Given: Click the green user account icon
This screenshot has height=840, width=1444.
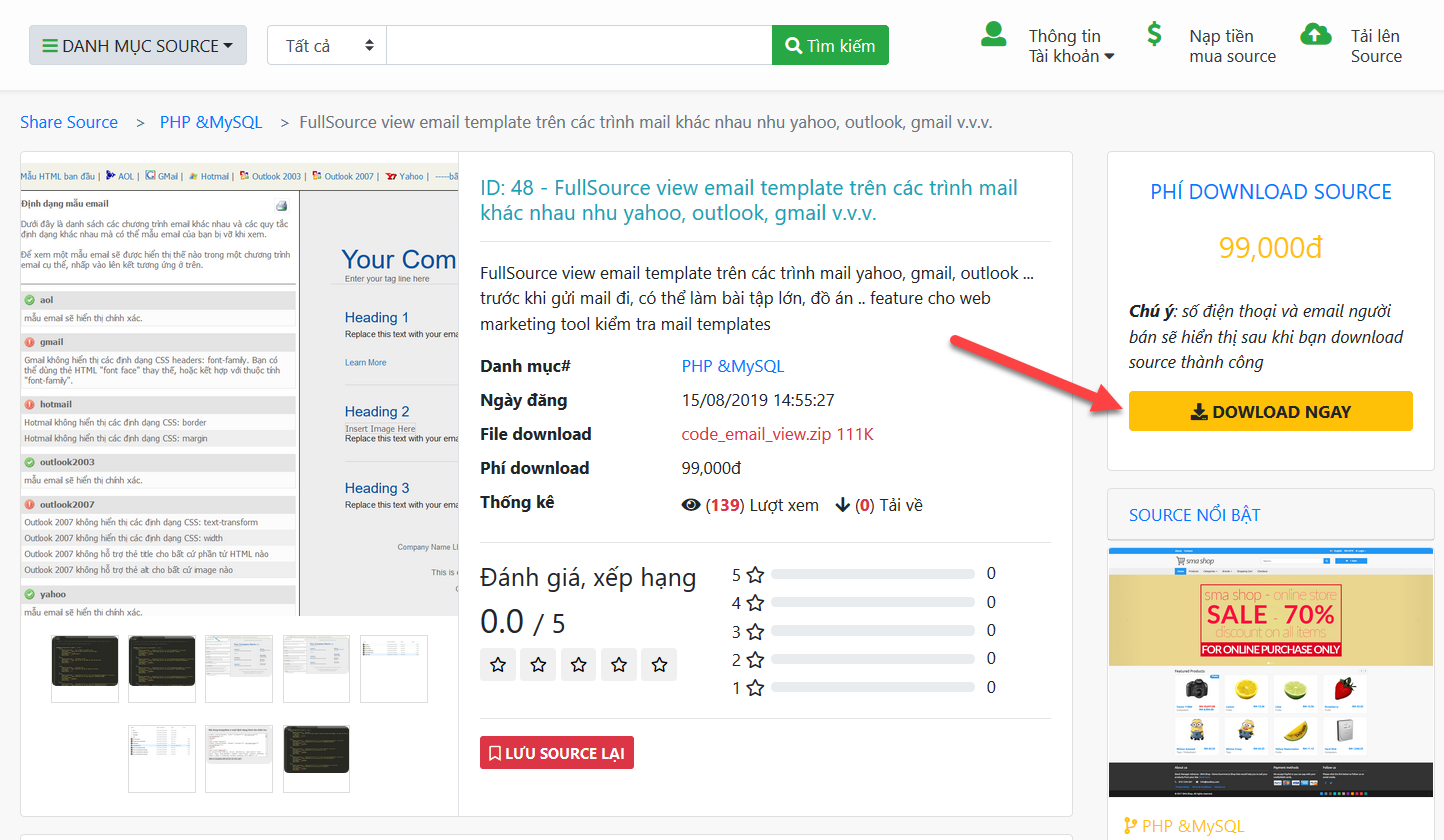Looking at the screenshot, I should [993, 35].
